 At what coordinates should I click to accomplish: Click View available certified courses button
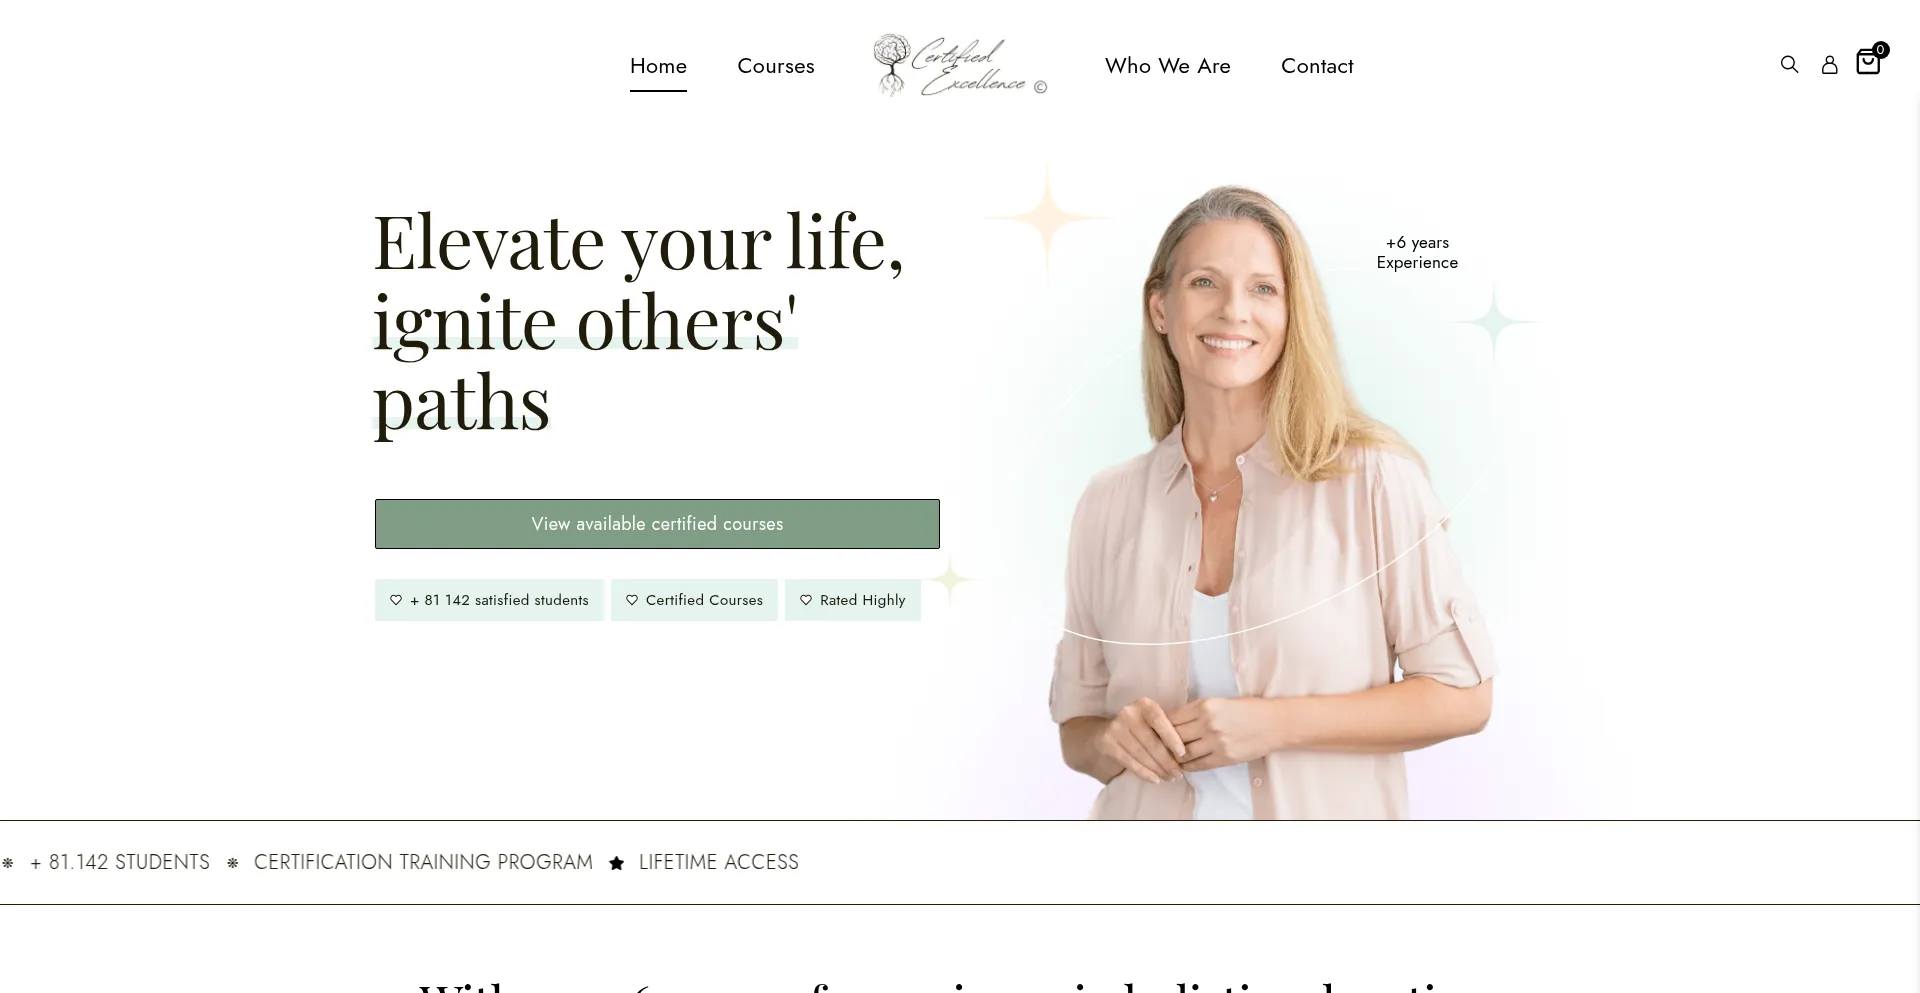click(x=657, y=524)
